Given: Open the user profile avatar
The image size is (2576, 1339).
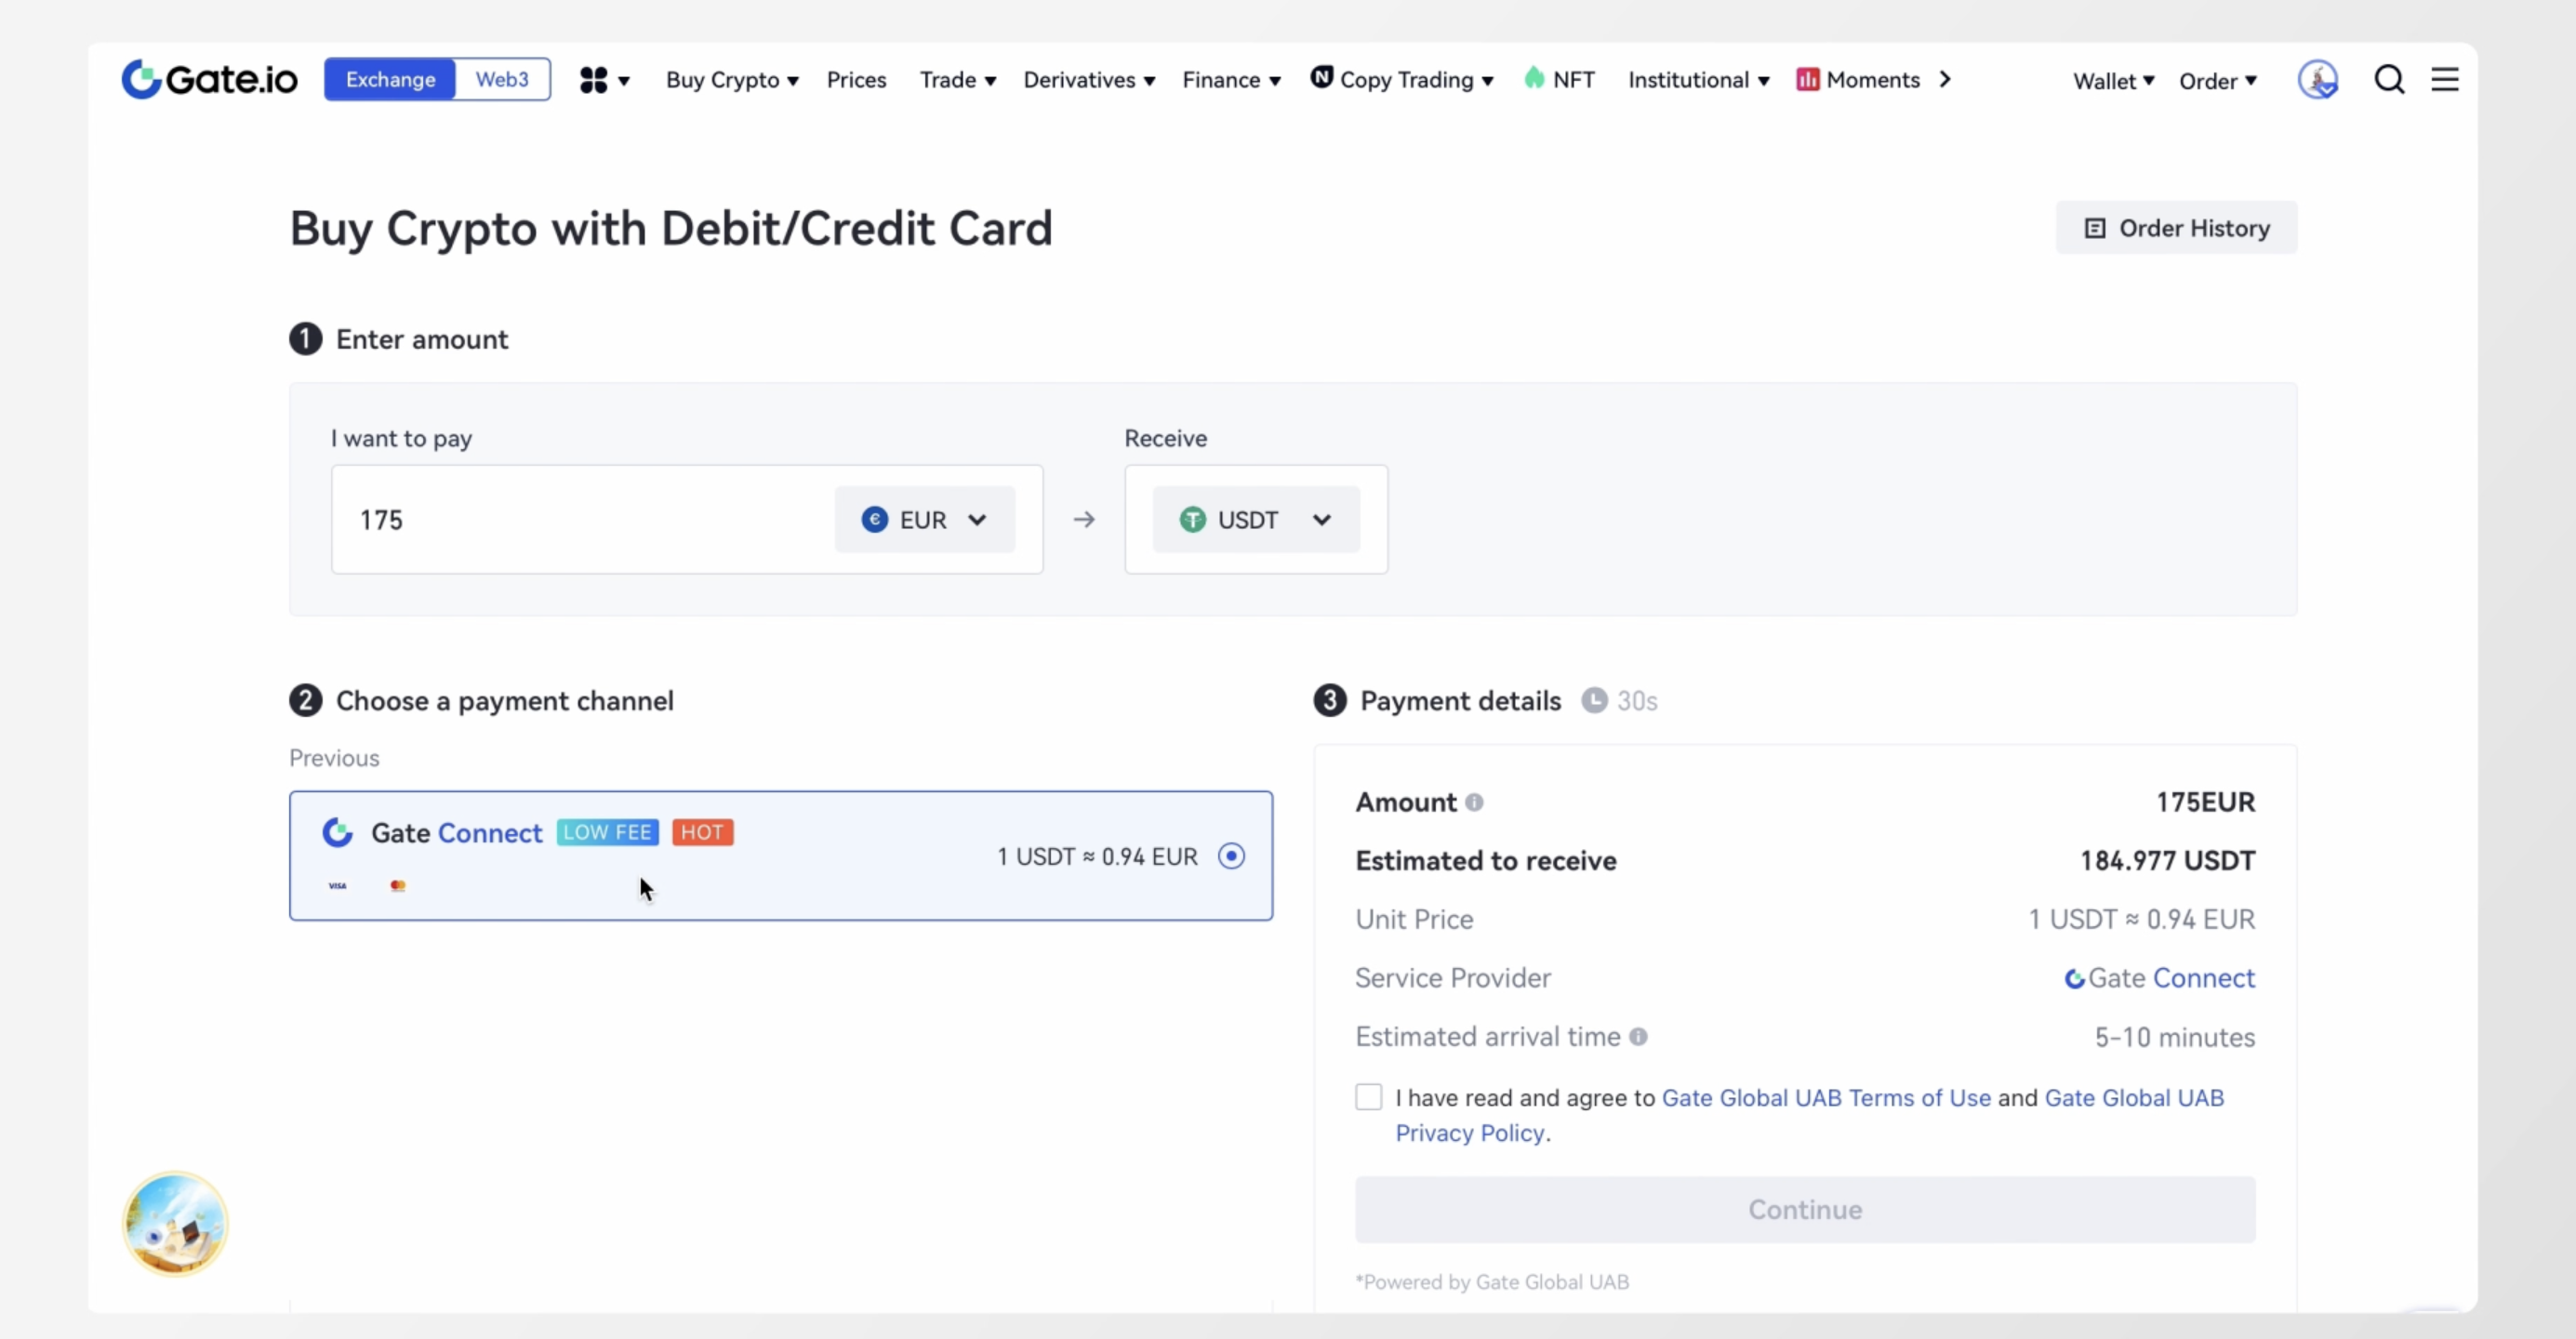Looking at the screenshot, I should pyautogui.click(x=2317, y=79).
